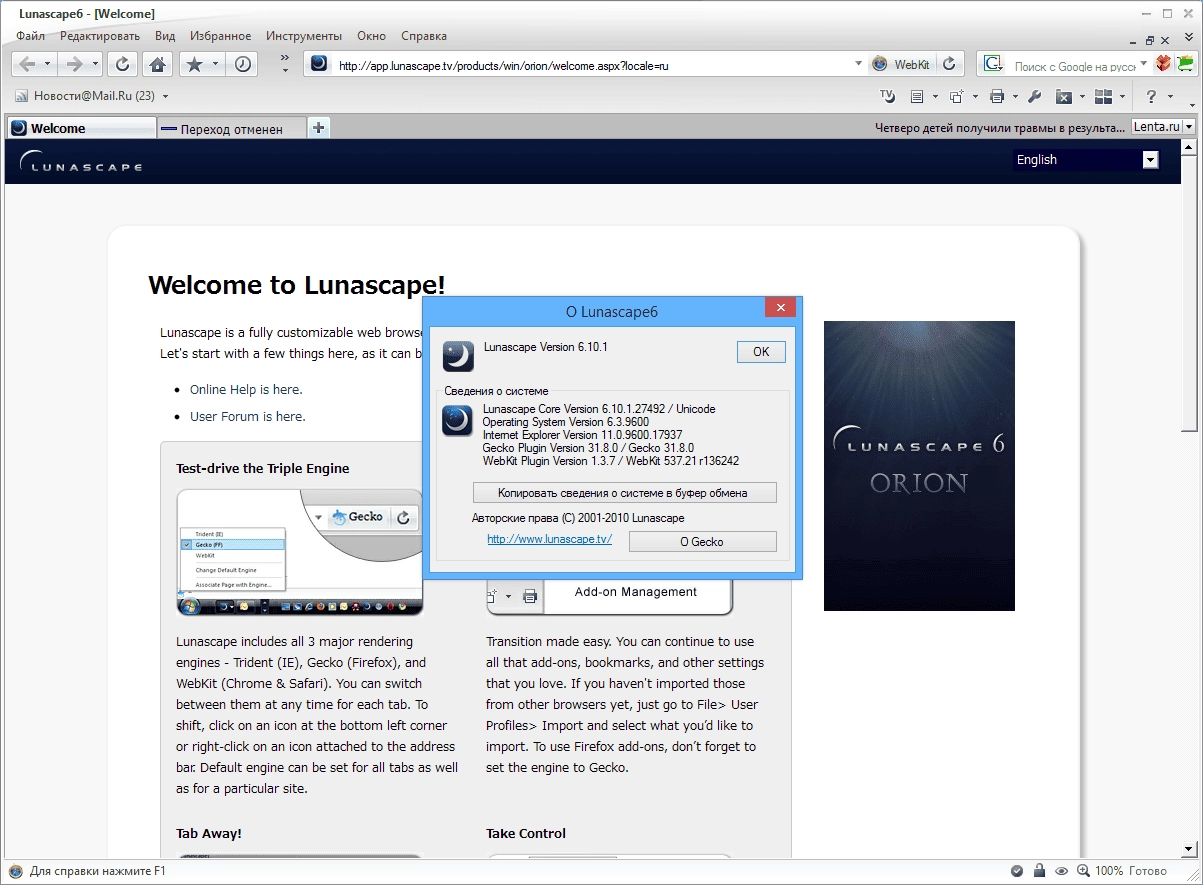Switch to the Welcome tab

tap(81, 128)
